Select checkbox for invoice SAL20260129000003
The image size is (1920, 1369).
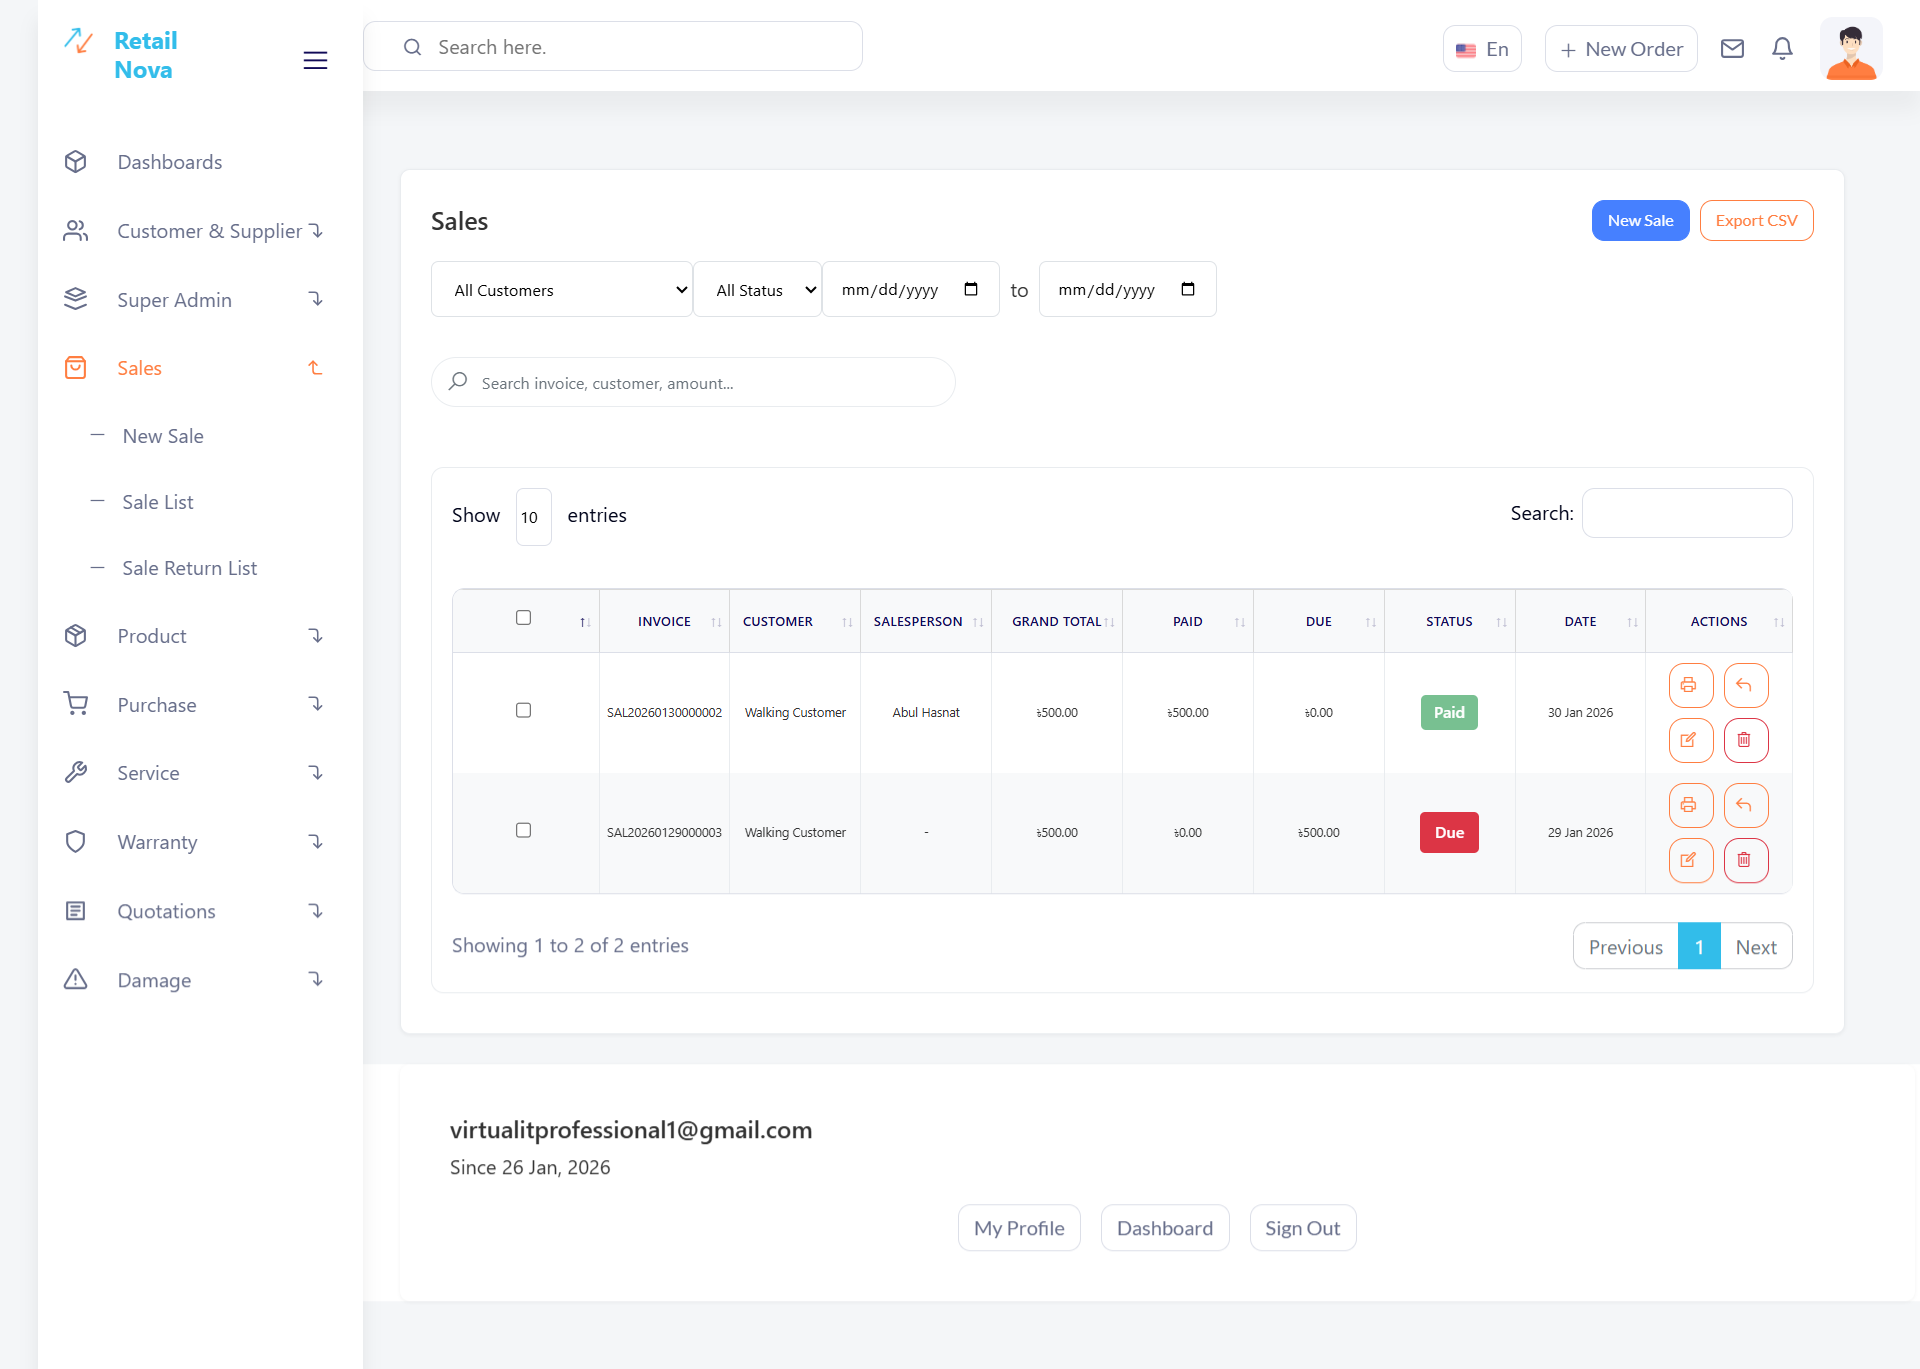tap(523, 831)
